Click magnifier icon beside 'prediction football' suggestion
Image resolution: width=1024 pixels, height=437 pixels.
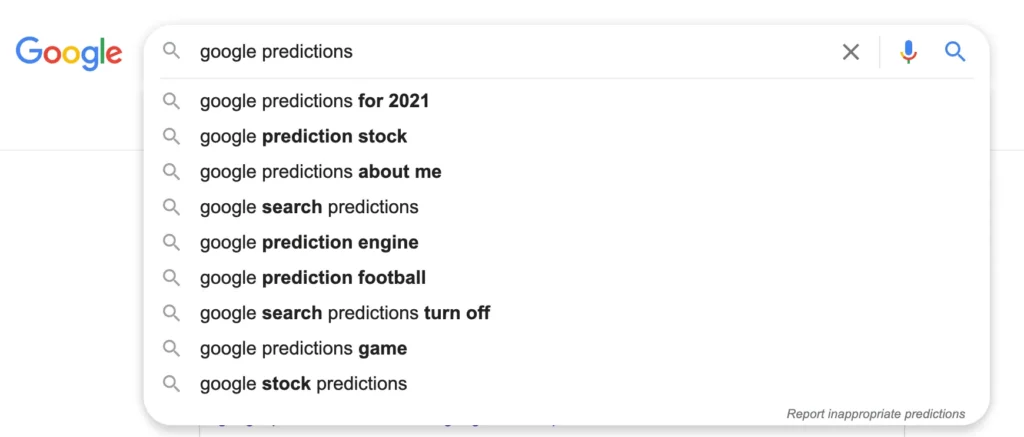coord(171,278)
